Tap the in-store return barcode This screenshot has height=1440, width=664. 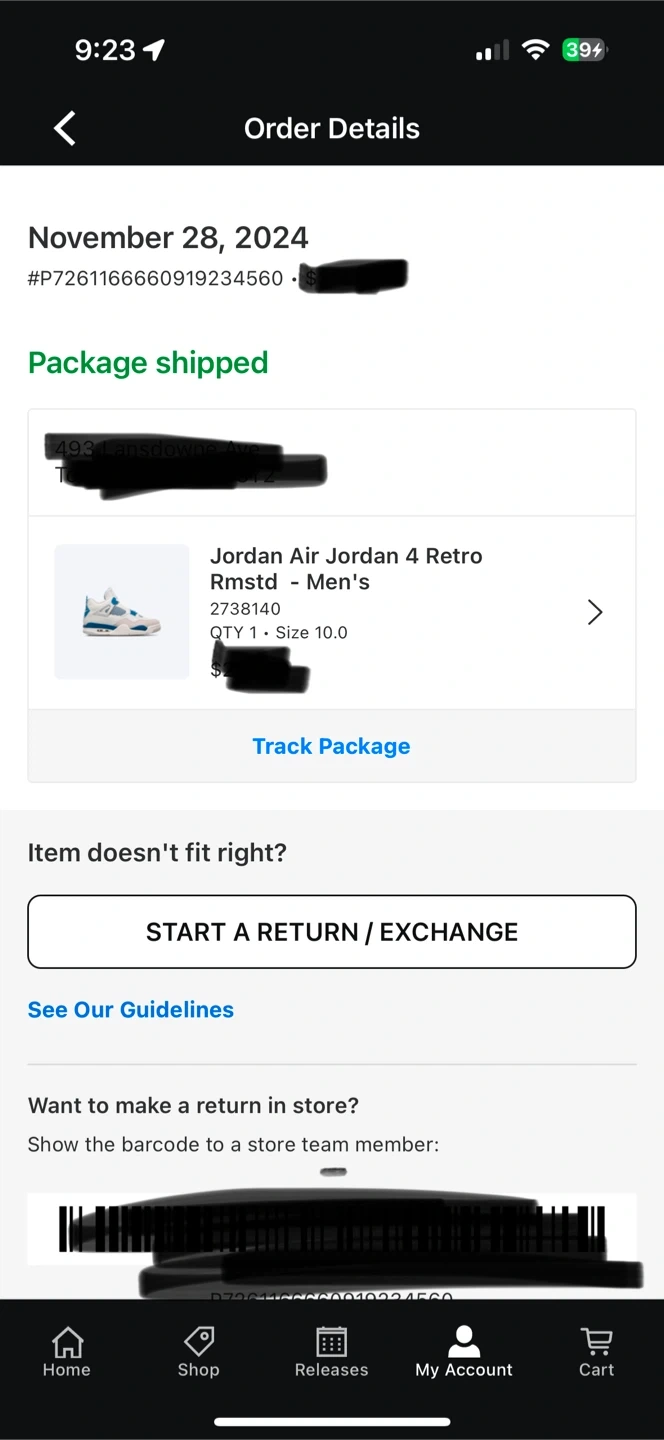click(x=331, y=1228)
